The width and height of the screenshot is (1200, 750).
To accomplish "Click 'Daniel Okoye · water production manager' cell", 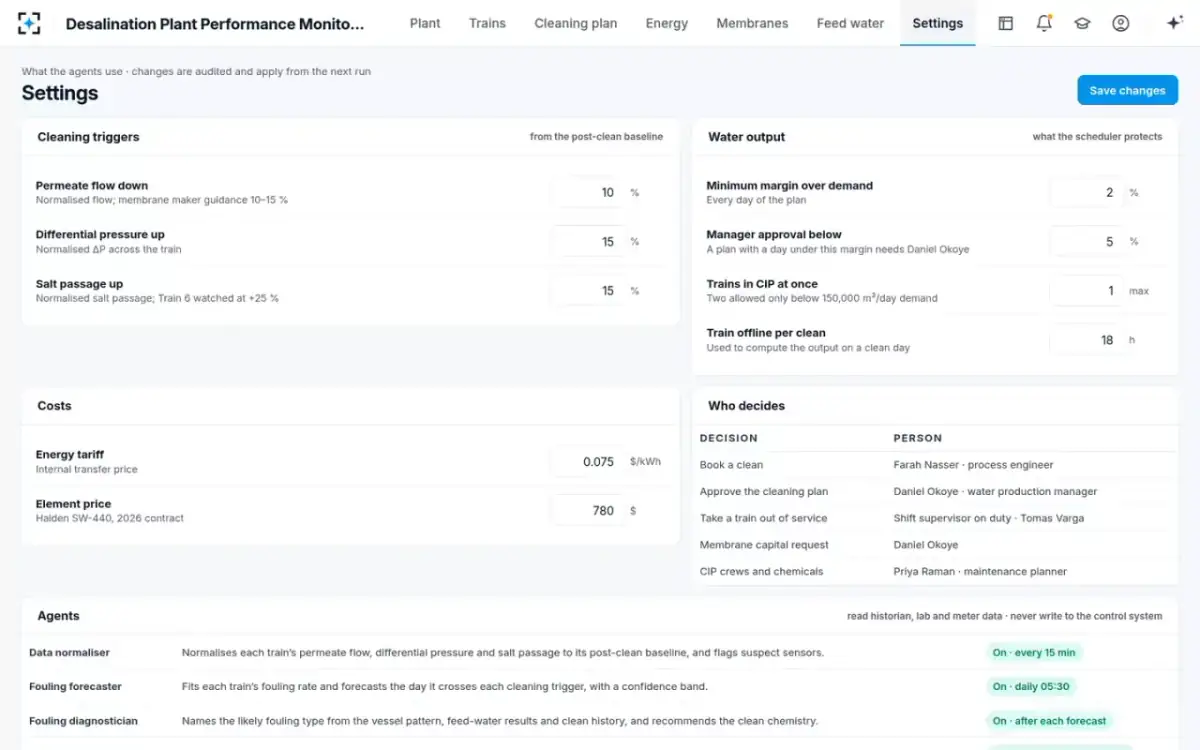I will point(995,492).
